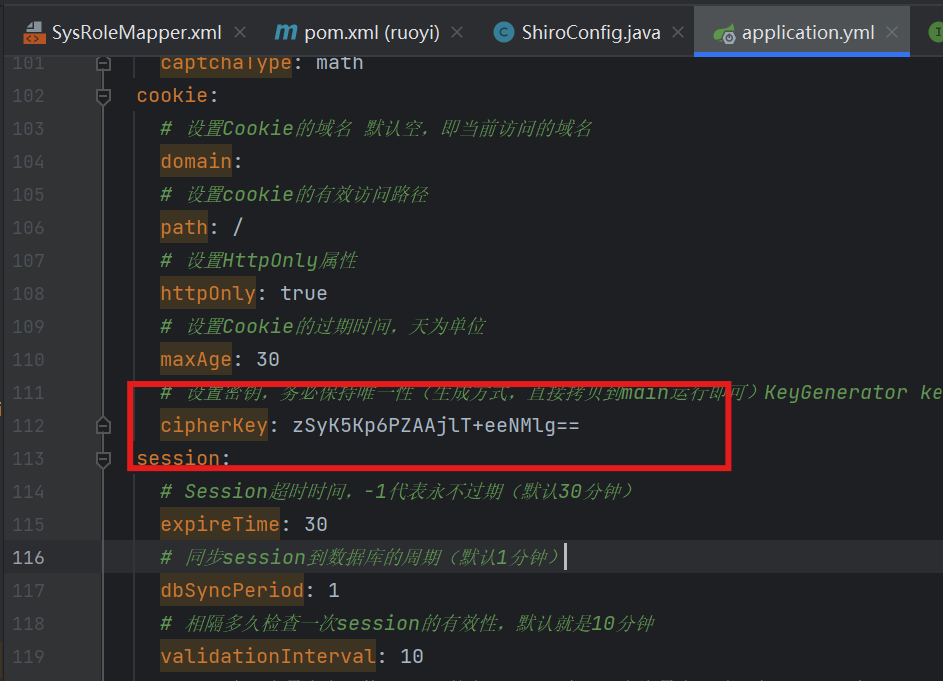The image size is (943, 681).
Task: Click the value true after httpOnly
Action: click(x=304, y=294)
